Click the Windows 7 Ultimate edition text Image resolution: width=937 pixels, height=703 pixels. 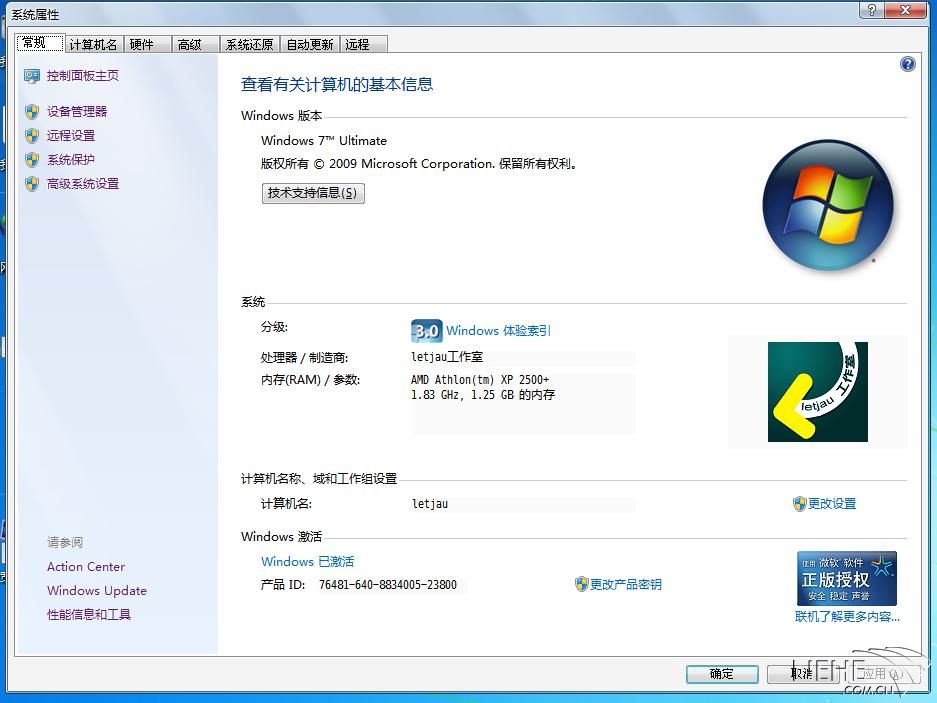(324, 141)
